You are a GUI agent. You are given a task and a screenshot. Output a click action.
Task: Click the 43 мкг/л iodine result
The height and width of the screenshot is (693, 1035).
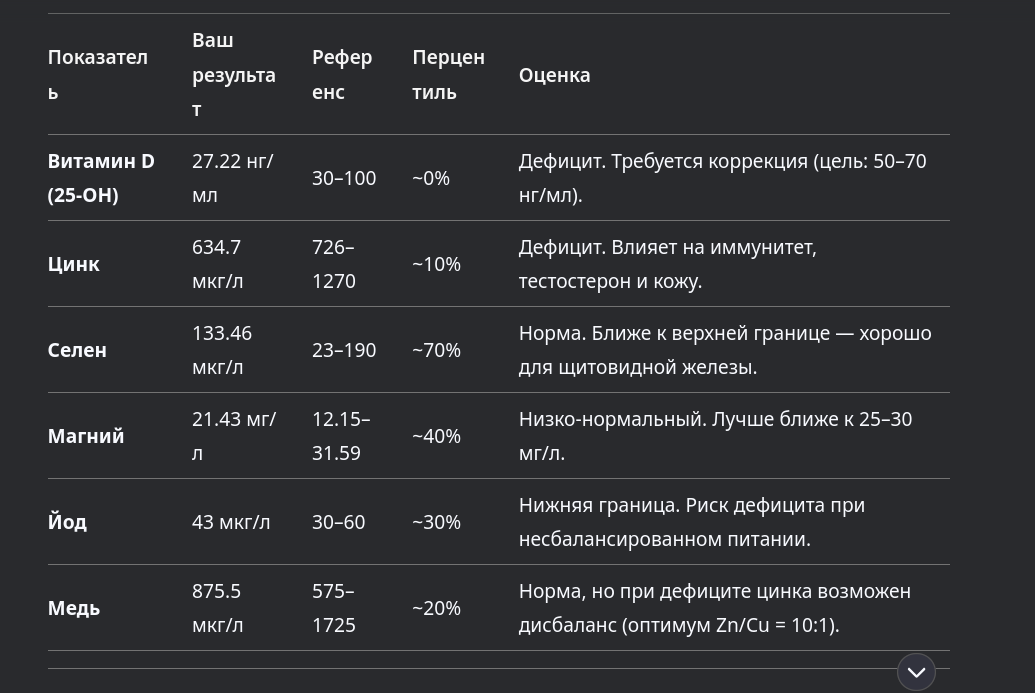231,521
